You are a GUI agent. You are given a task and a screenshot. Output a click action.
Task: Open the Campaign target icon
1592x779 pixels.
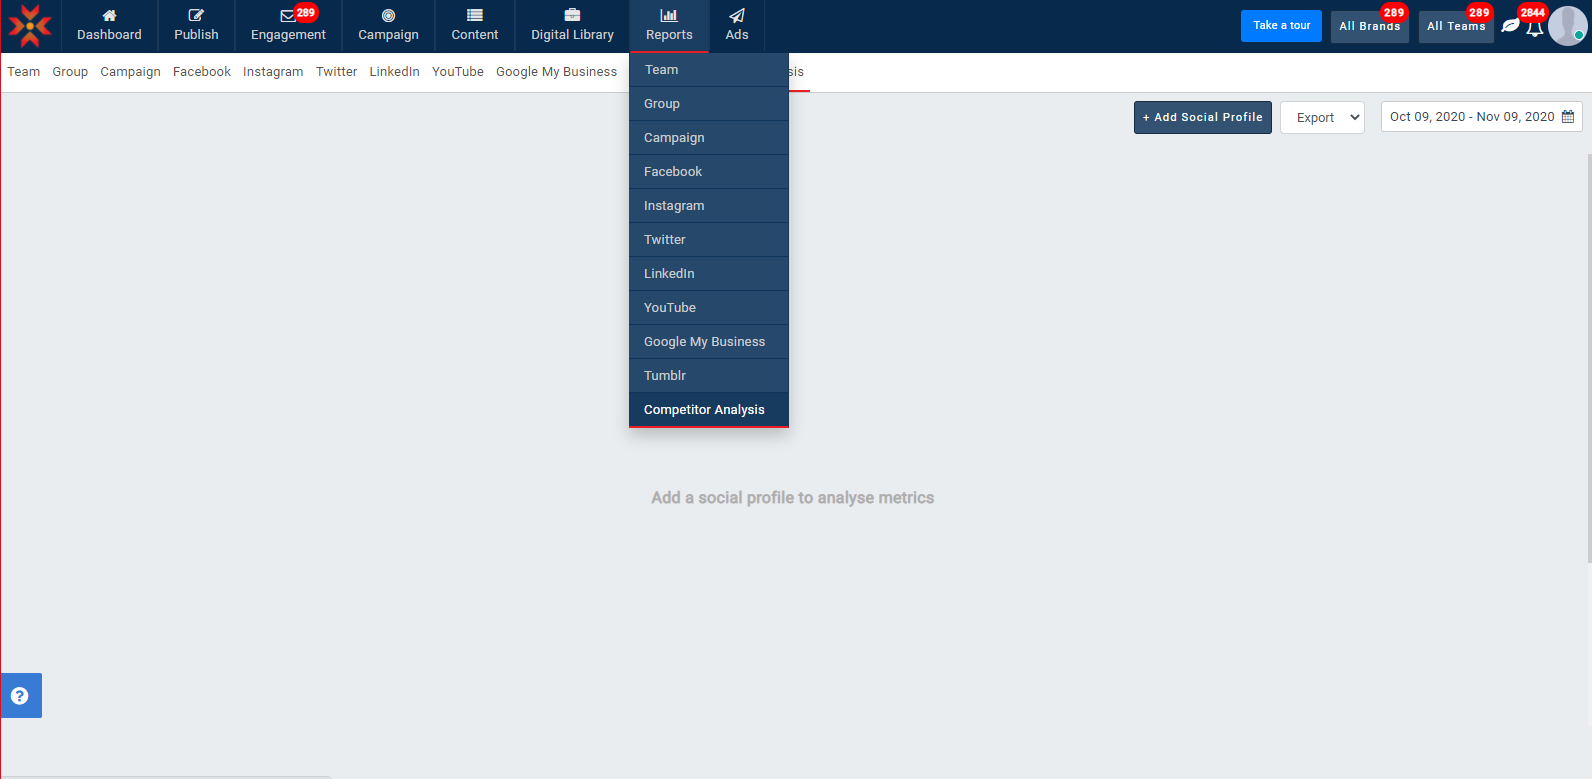[388, 16]
